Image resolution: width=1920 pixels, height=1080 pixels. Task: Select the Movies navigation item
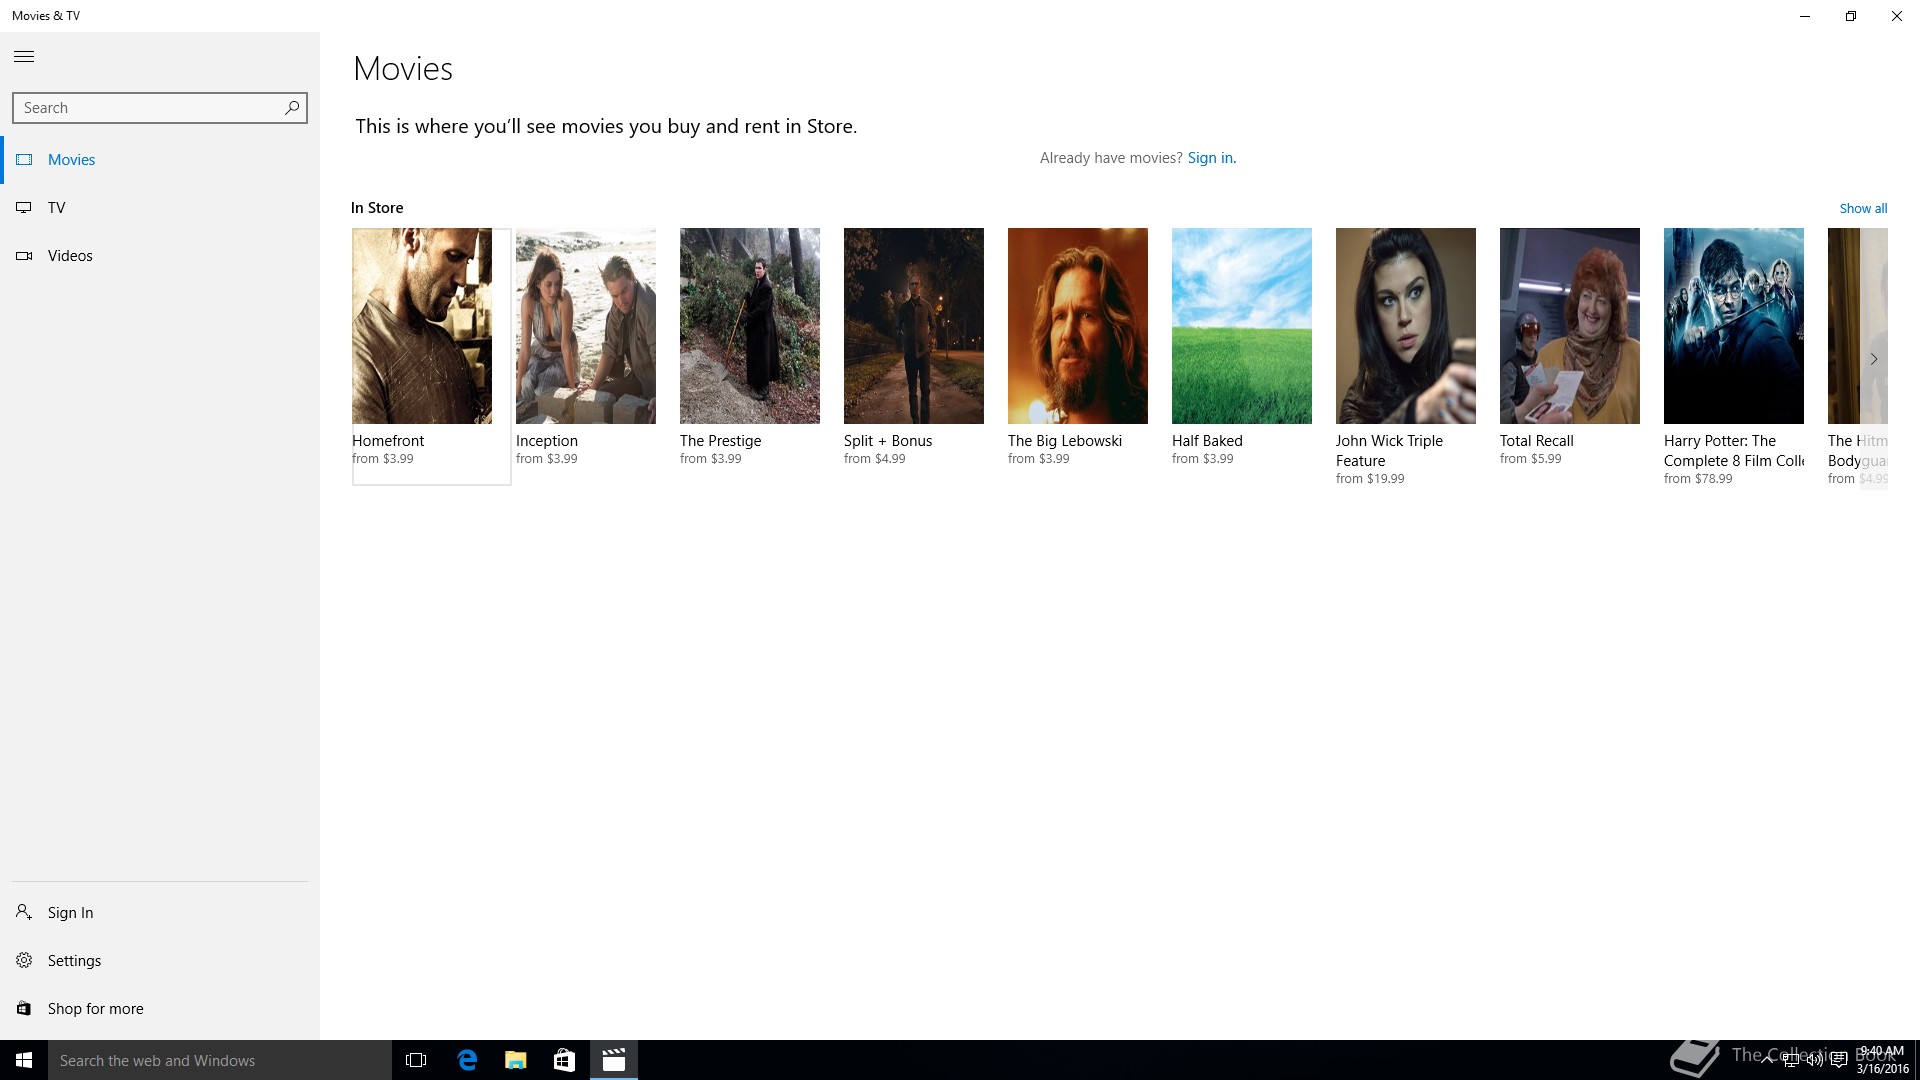160,160
